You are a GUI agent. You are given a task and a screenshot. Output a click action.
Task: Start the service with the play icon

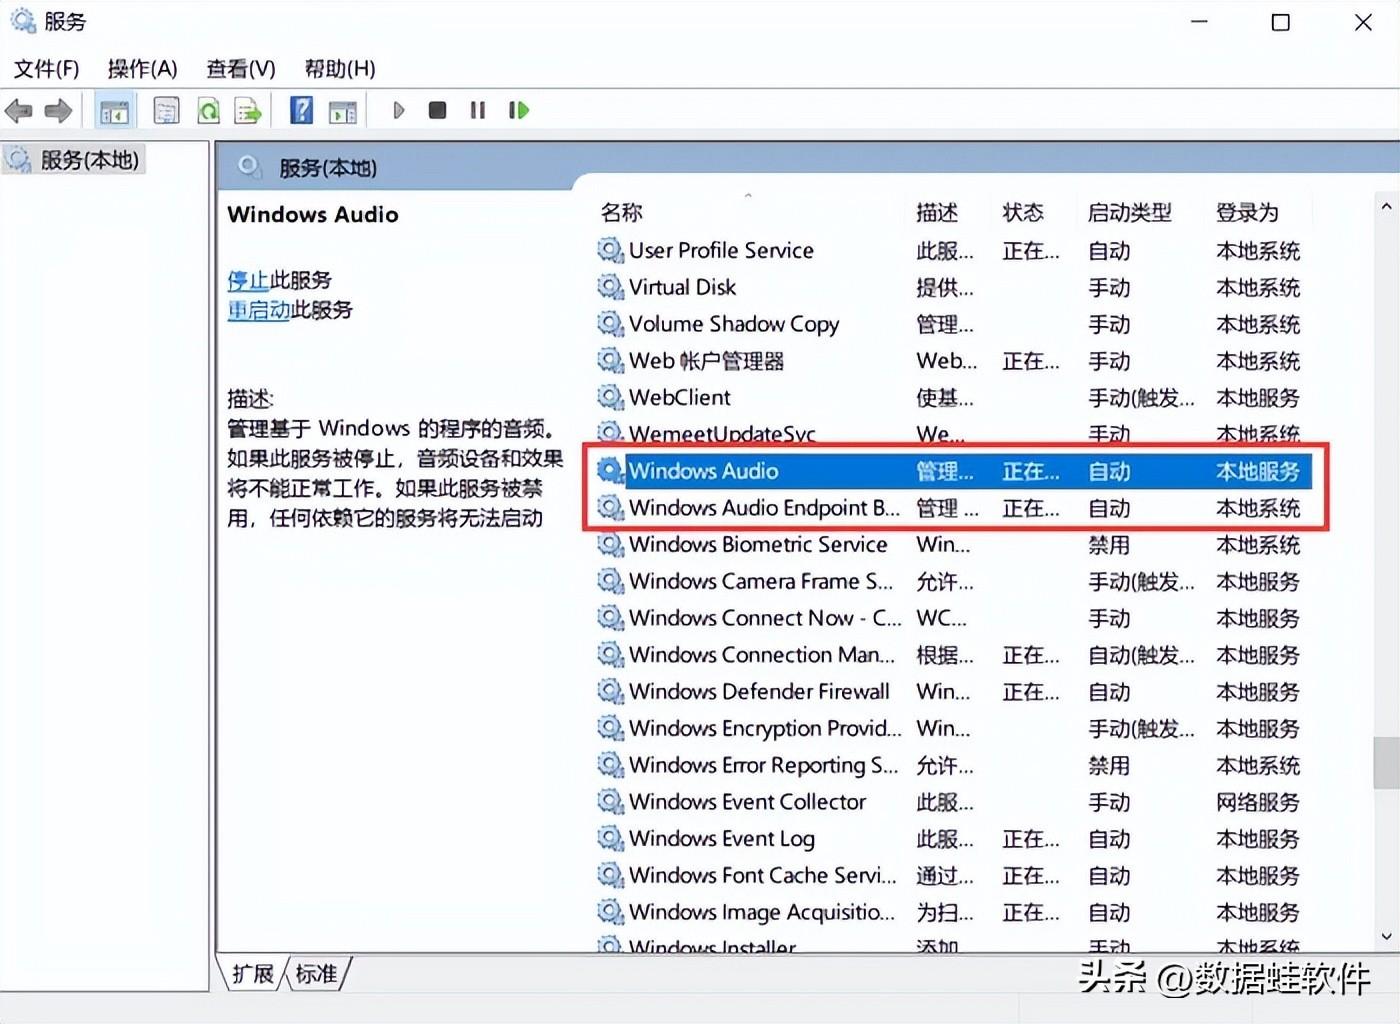click(x=398, y=110)
